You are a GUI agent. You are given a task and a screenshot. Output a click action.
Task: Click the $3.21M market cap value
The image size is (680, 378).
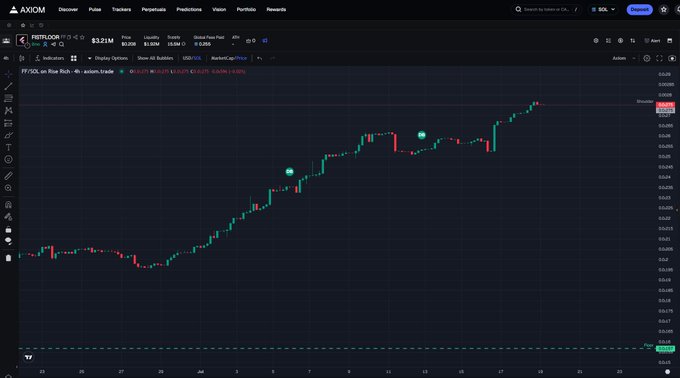[x=102, y=41]
